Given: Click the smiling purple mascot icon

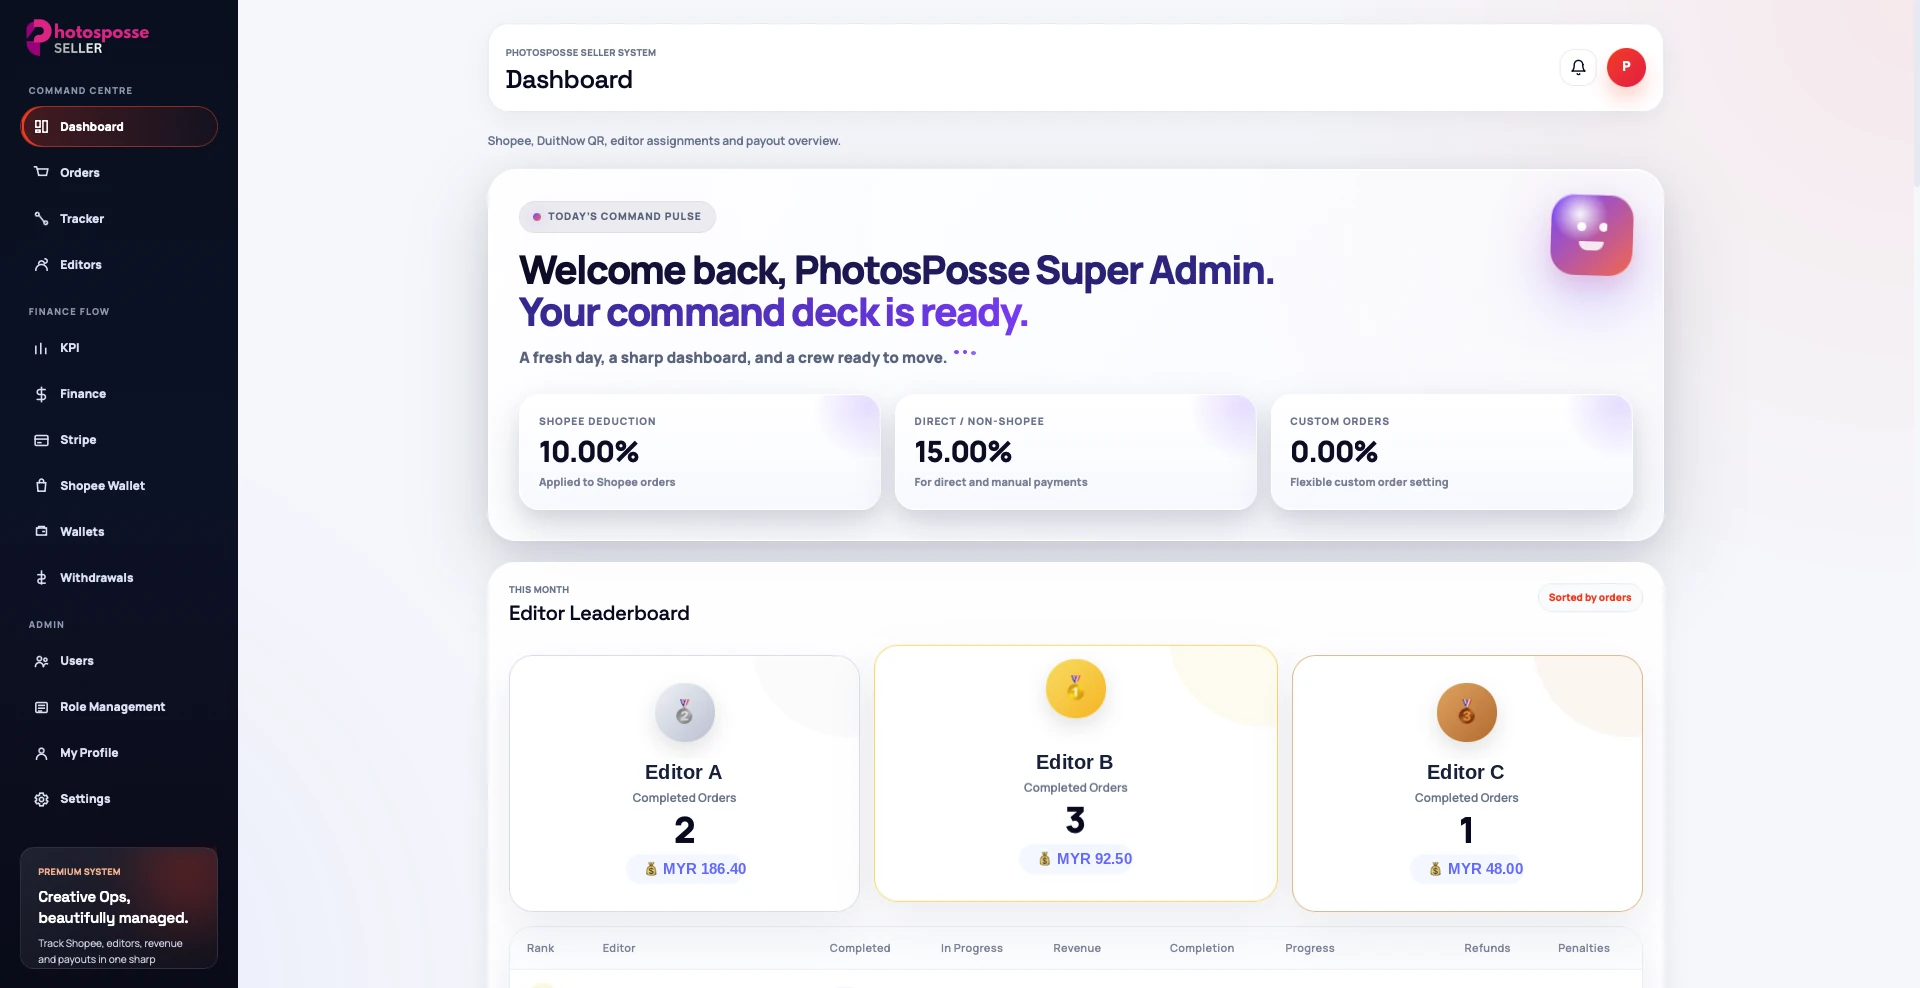Looking at the screenshot, I should (x=1591, y=235).
